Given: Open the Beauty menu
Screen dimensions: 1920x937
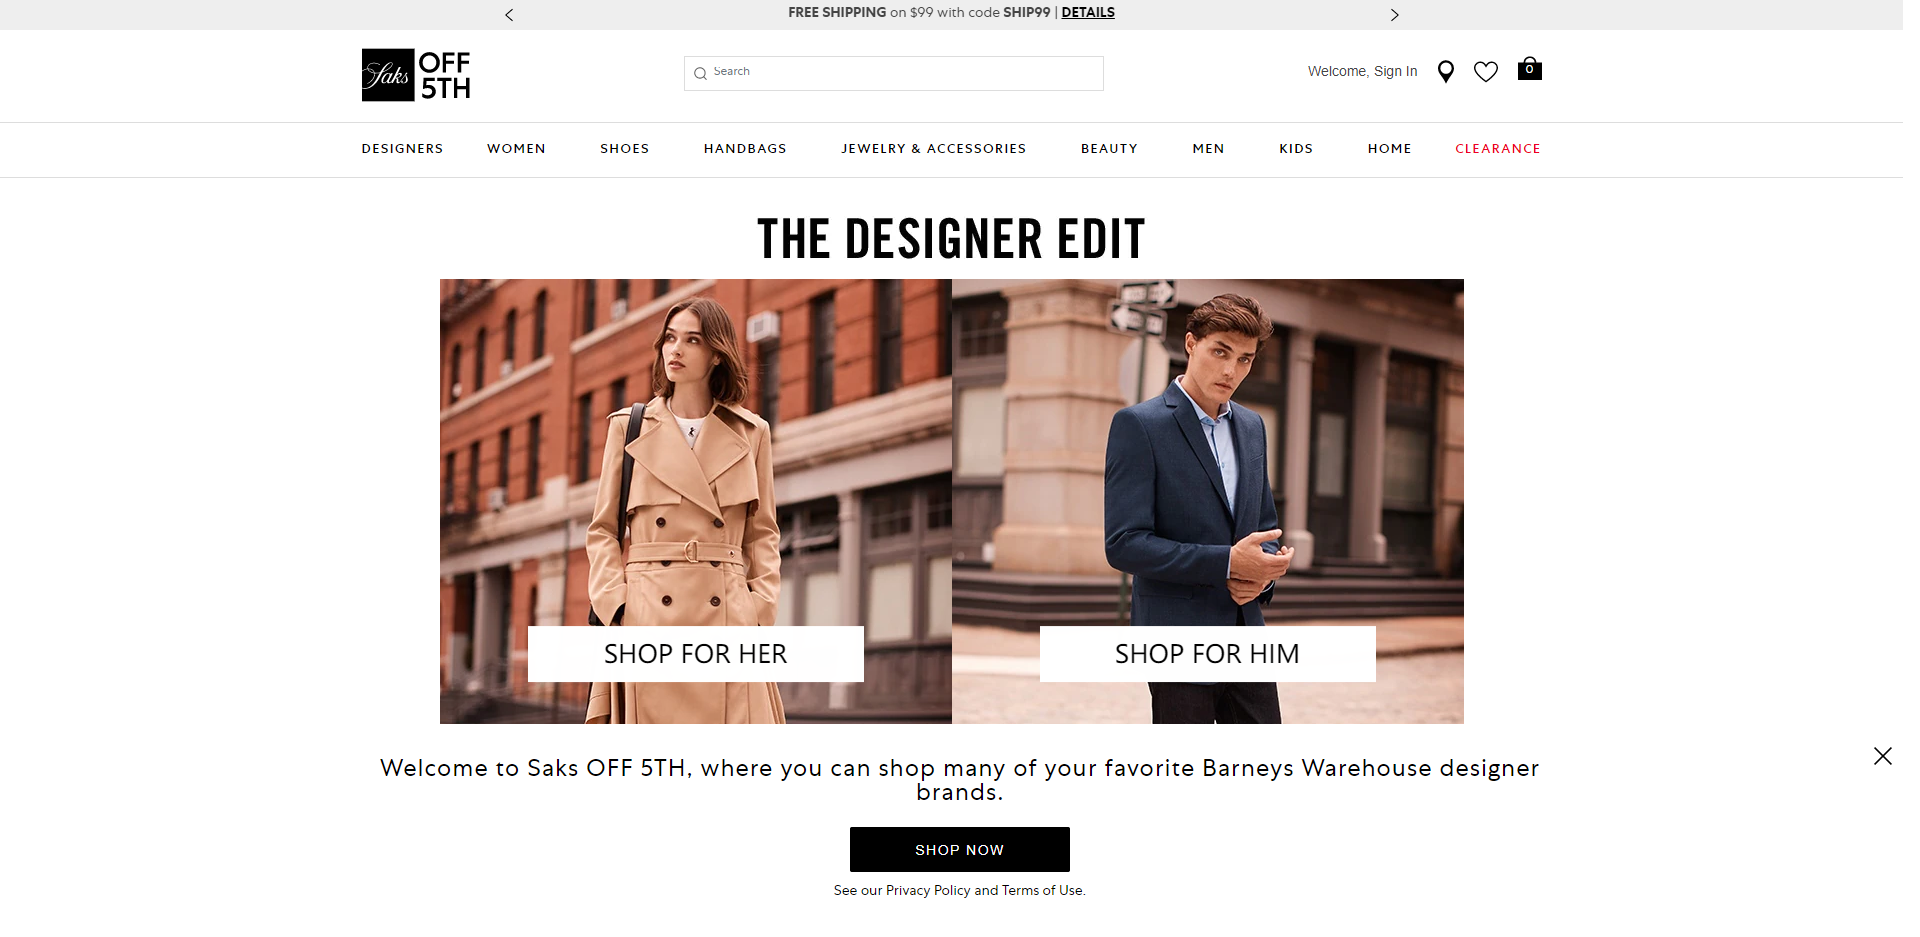Looking at the screenshot, I should coord(1109,149).
